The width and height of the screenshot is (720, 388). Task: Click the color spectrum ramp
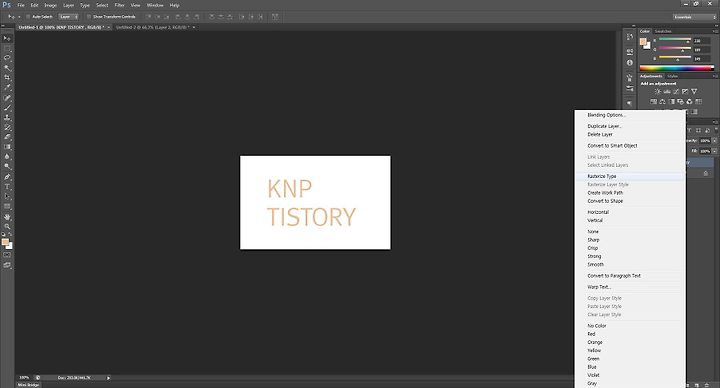pos(677,68)
